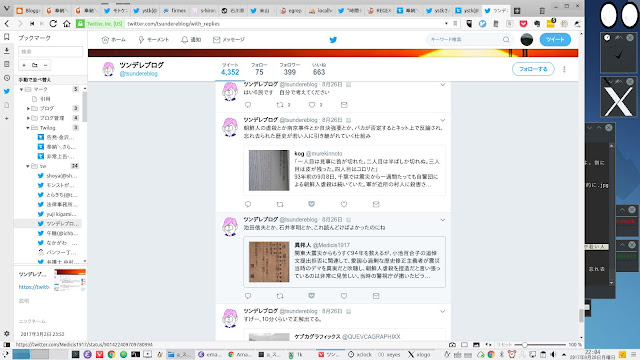Open the Twitter web panel in sidebar

pos(7,91)
